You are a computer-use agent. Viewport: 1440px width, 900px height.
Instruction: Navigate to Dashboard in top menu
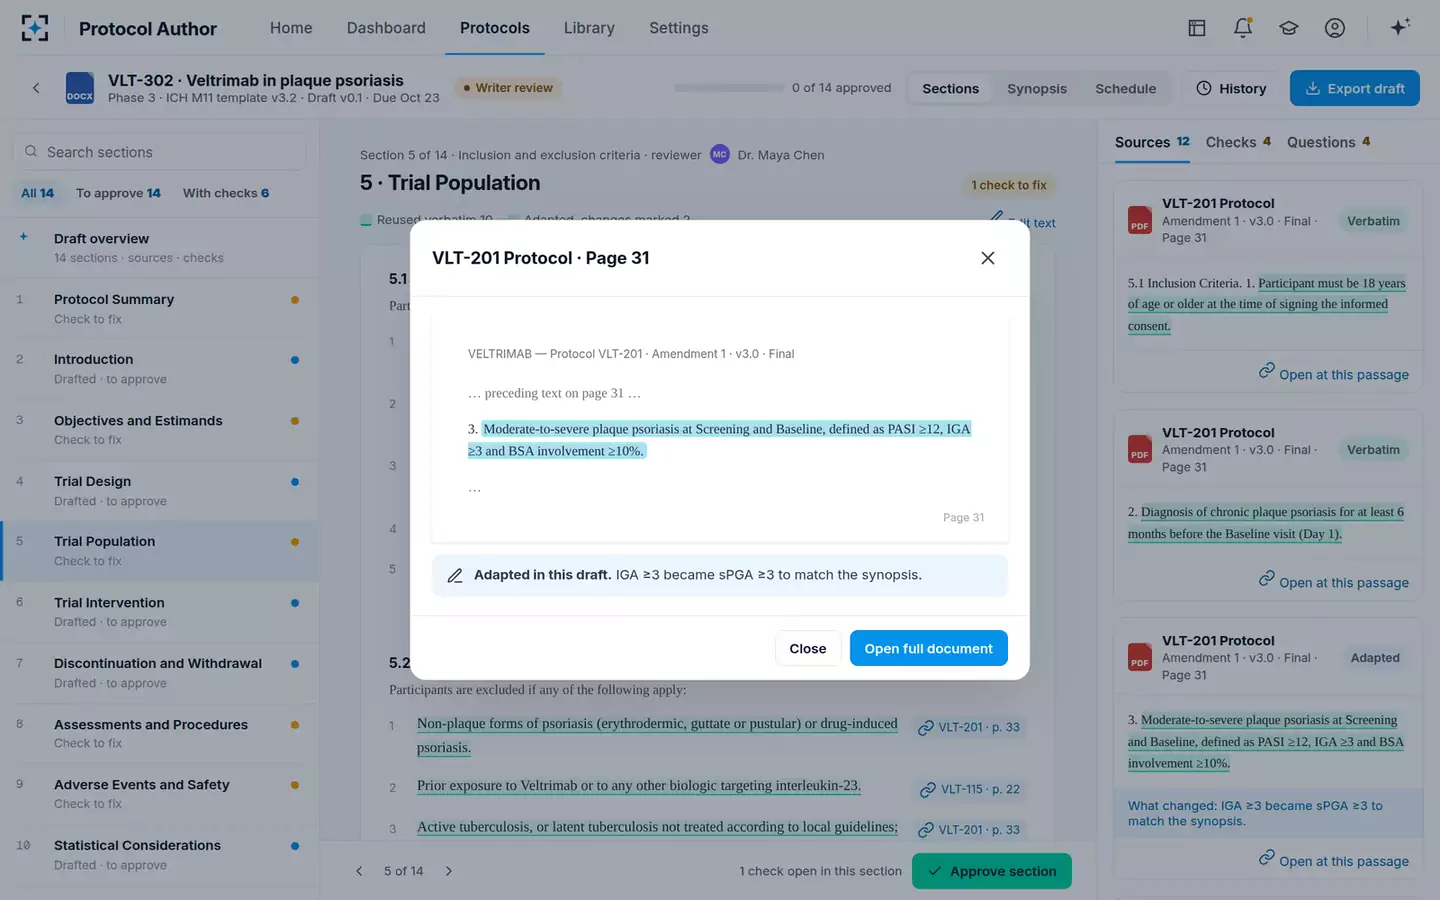pyautogui.click(x=386, y=28)
